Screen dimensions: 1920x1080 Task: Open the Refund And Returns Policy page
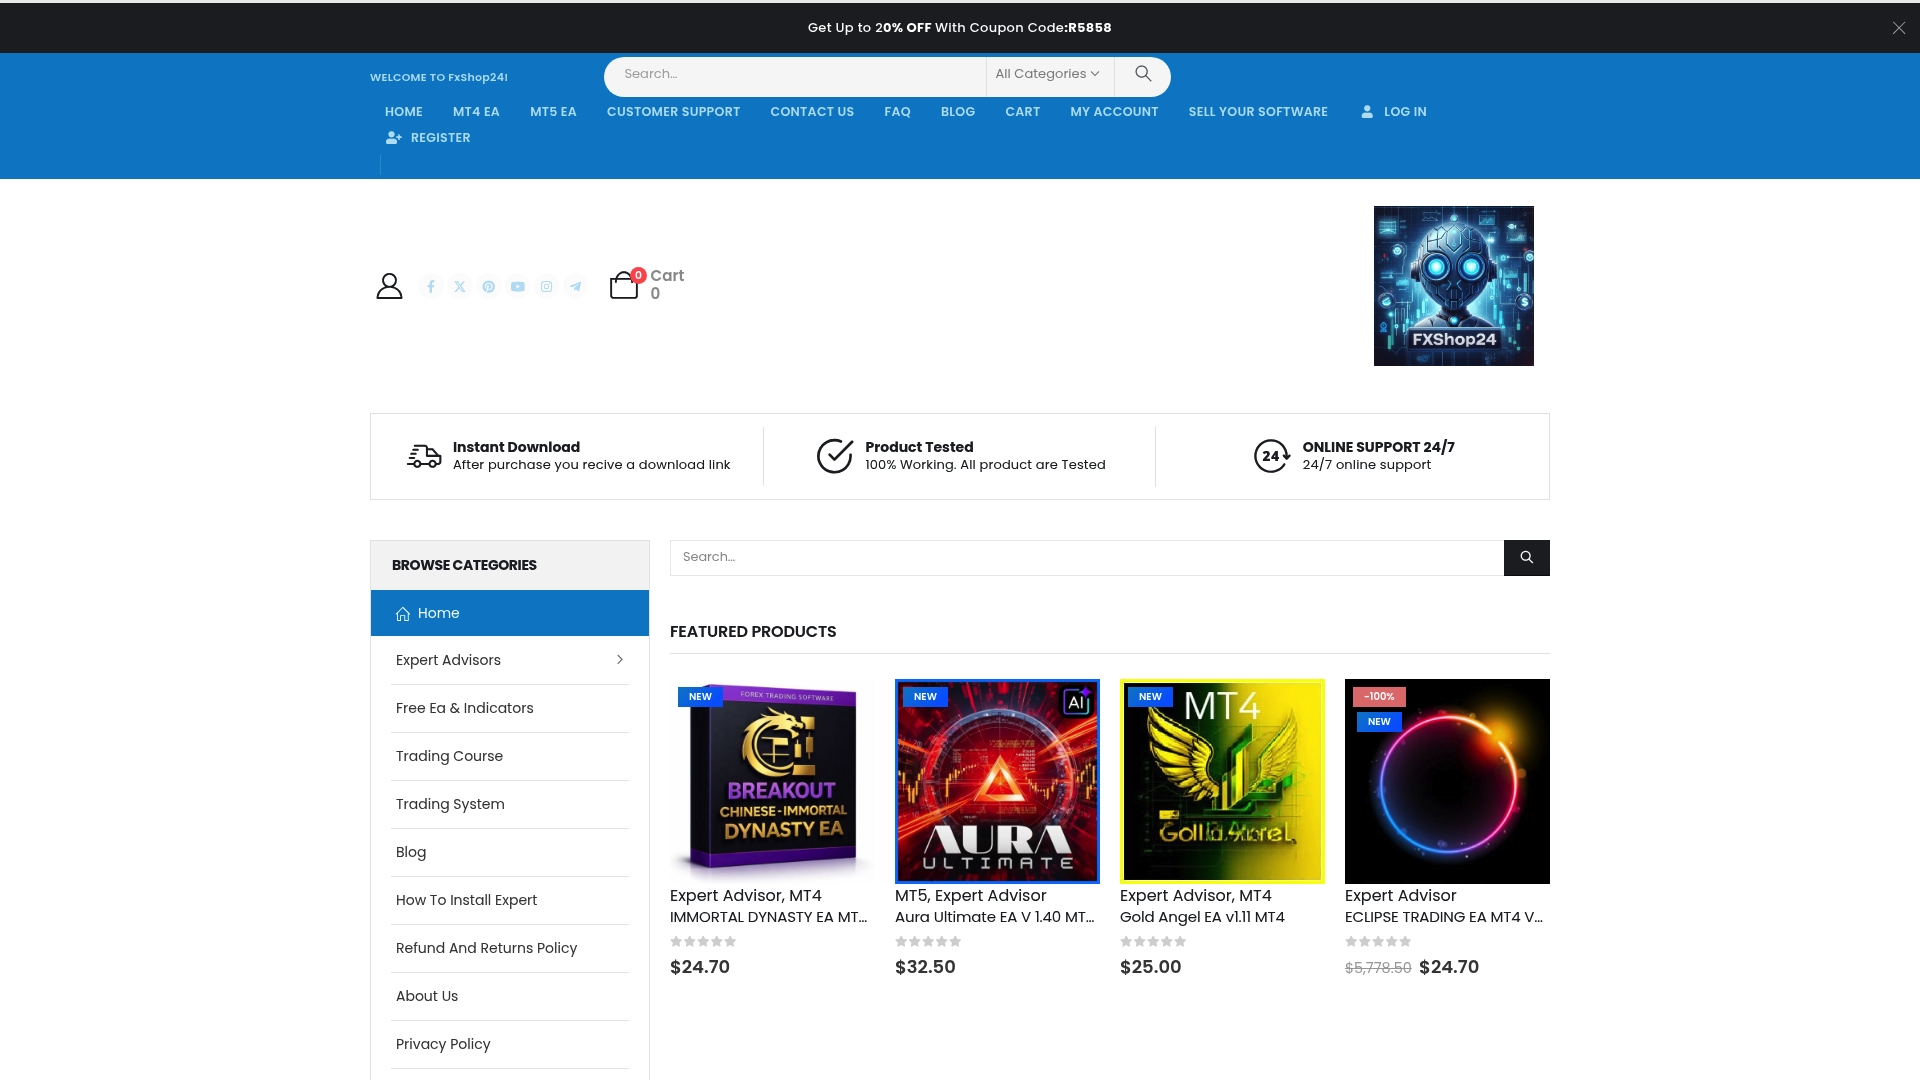coord(486,948)
